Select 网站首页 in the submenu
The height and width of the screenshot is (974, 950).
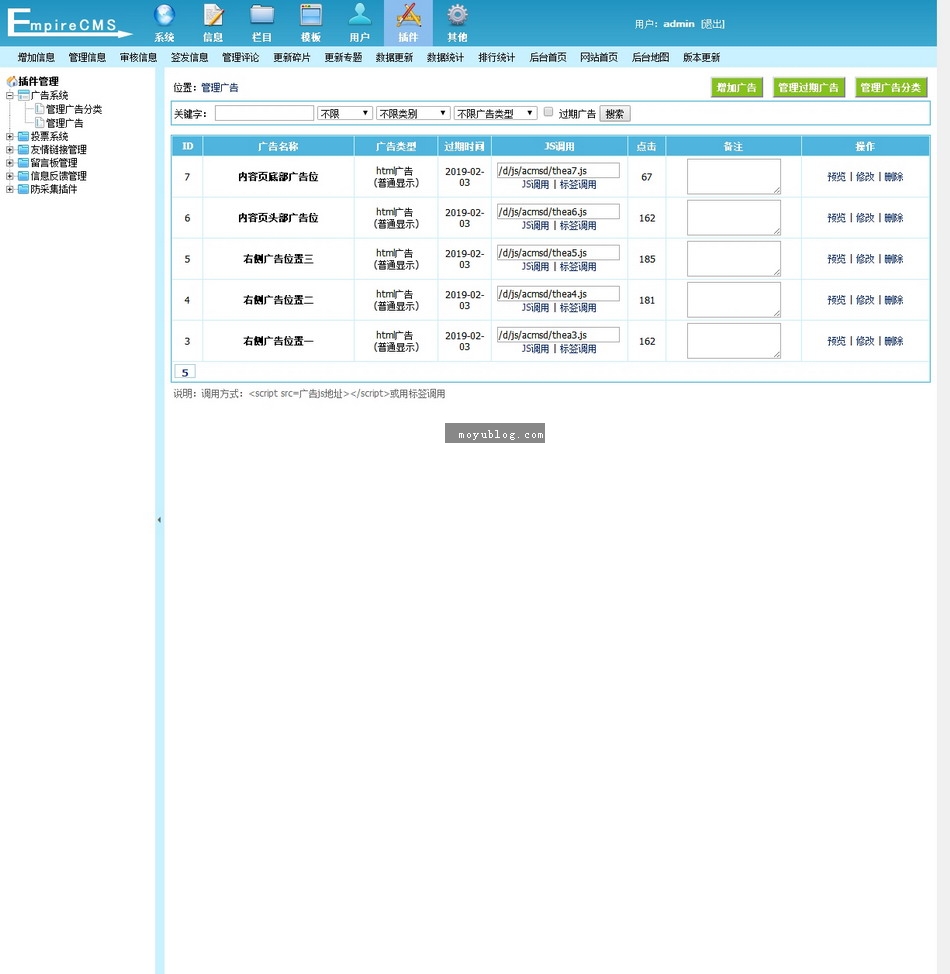pos(599,57)
